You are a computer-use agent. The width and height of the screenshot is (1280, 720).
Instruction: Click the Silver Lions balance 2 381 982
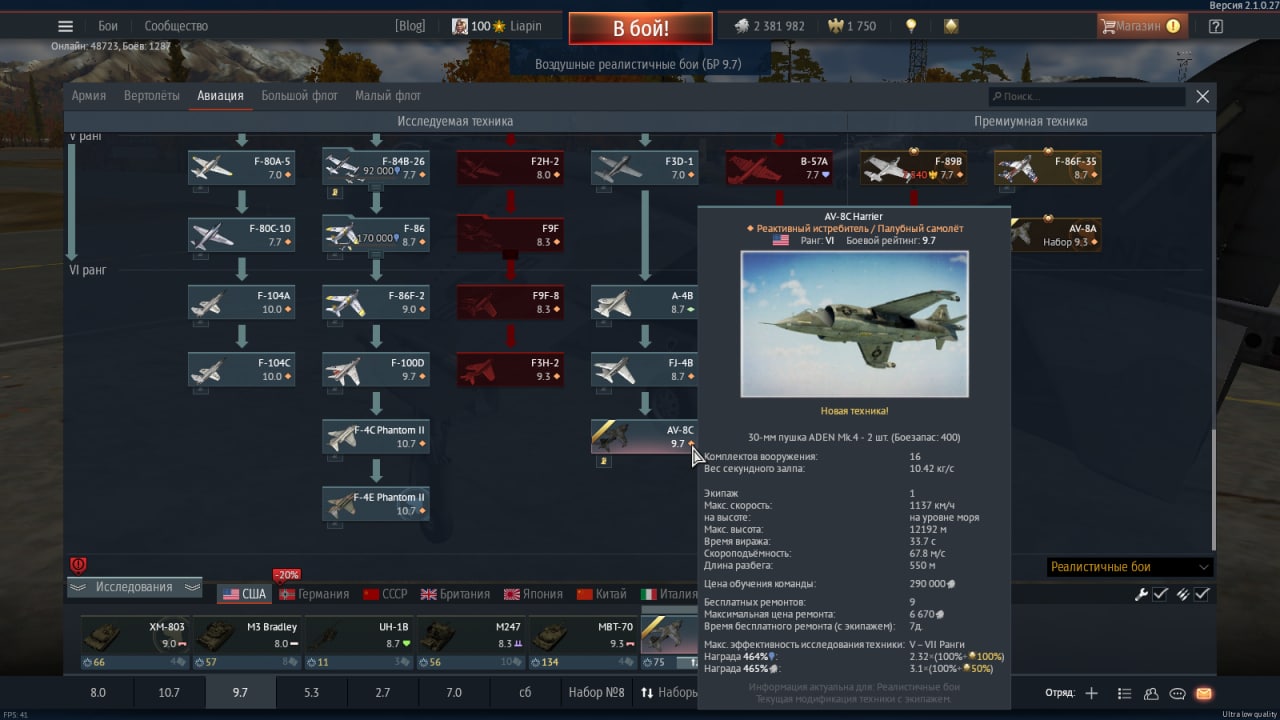tap(770, 26)
